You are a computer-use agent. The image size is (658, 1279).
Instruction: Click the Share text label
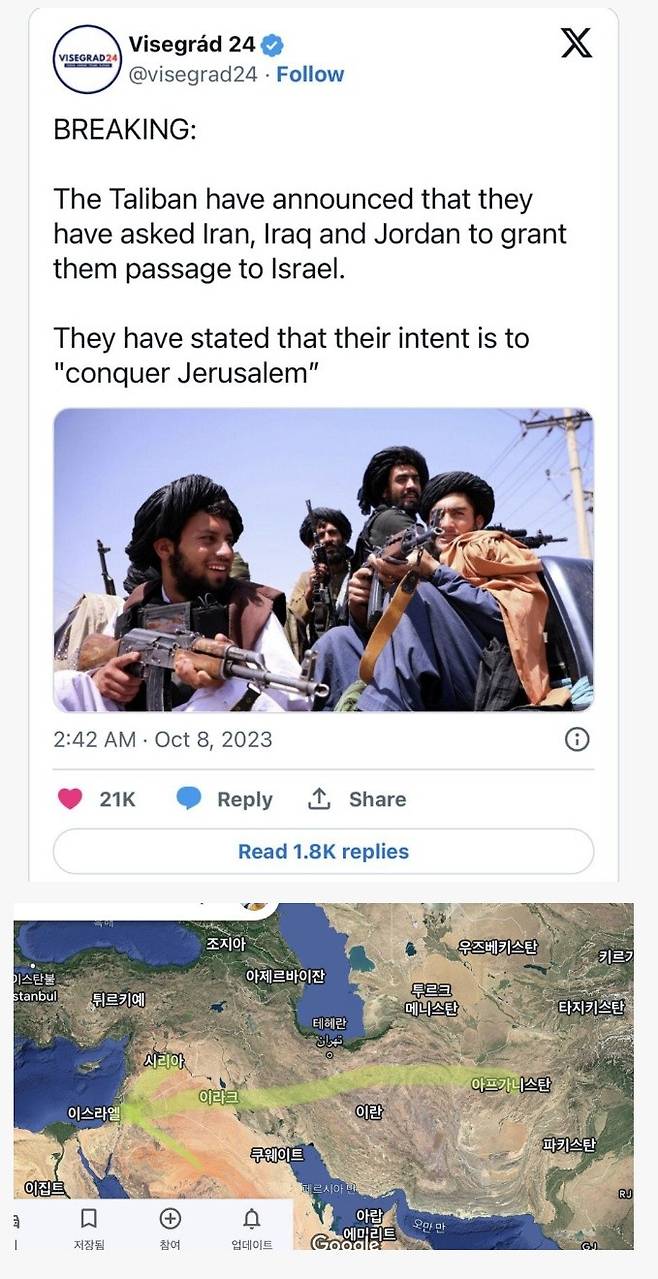377,799
